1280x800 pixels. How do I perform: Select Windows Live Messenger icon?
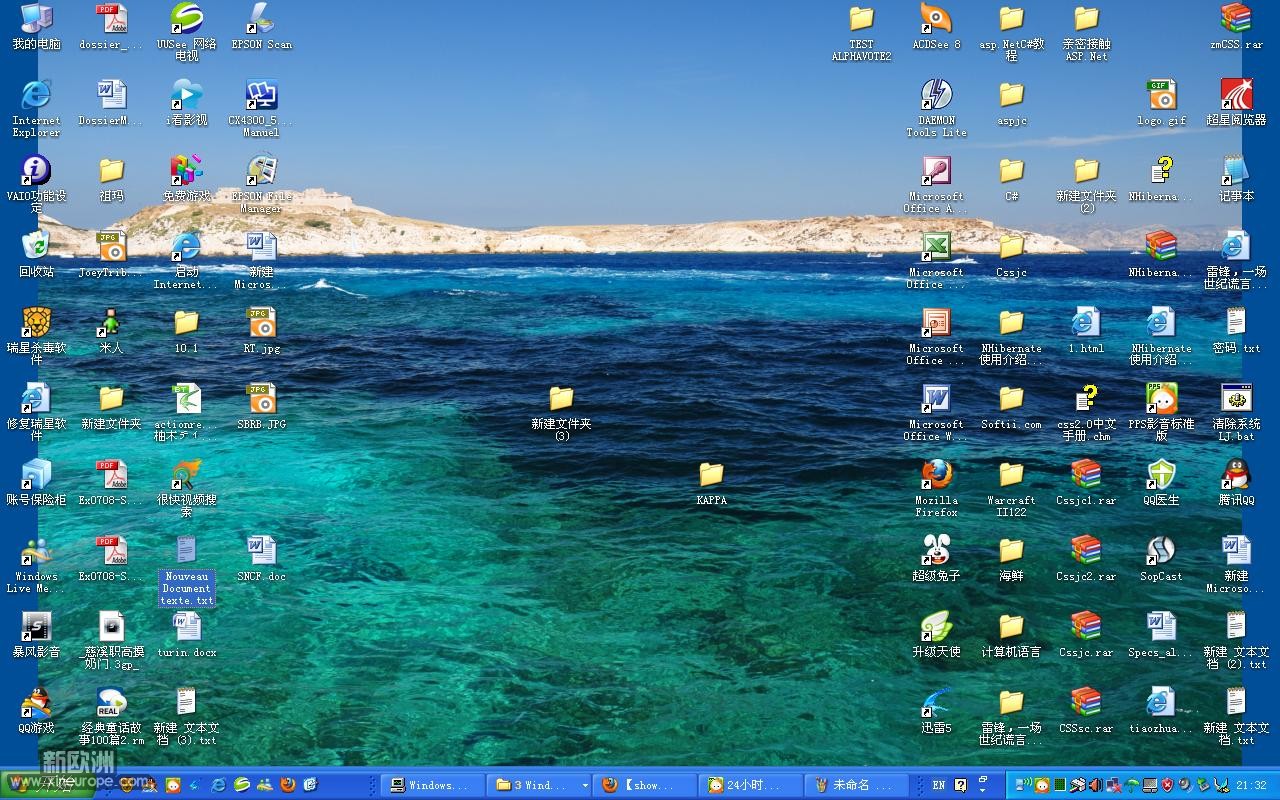(36, 563)
